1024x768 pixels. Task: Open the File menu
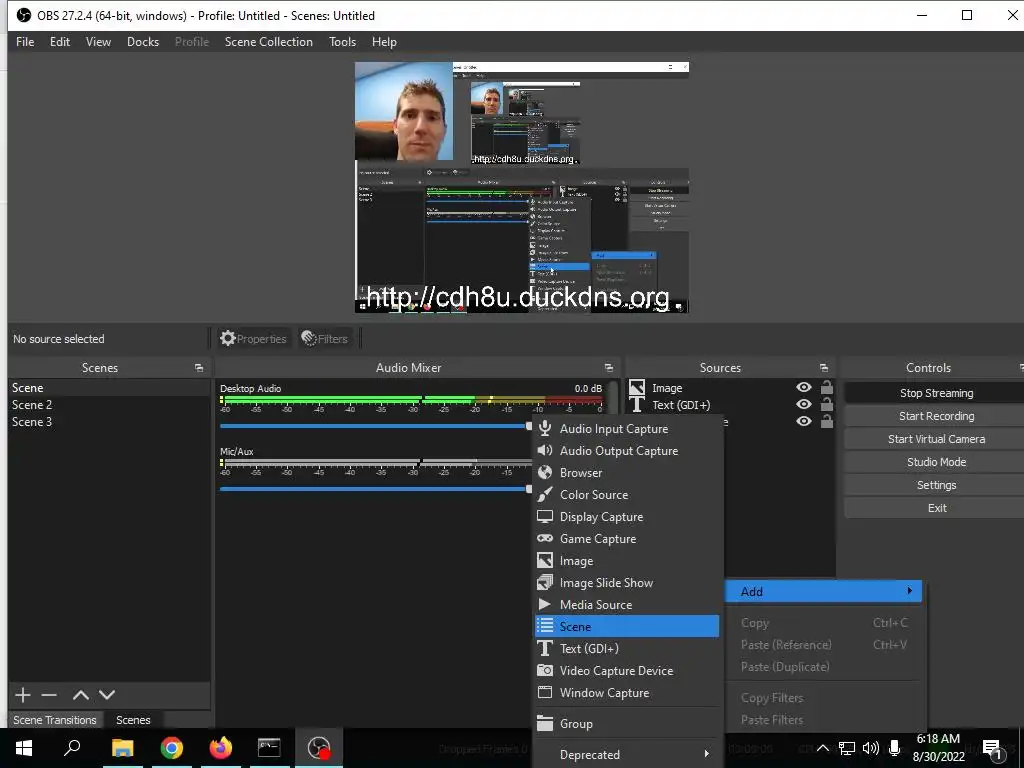click(25, 42)
